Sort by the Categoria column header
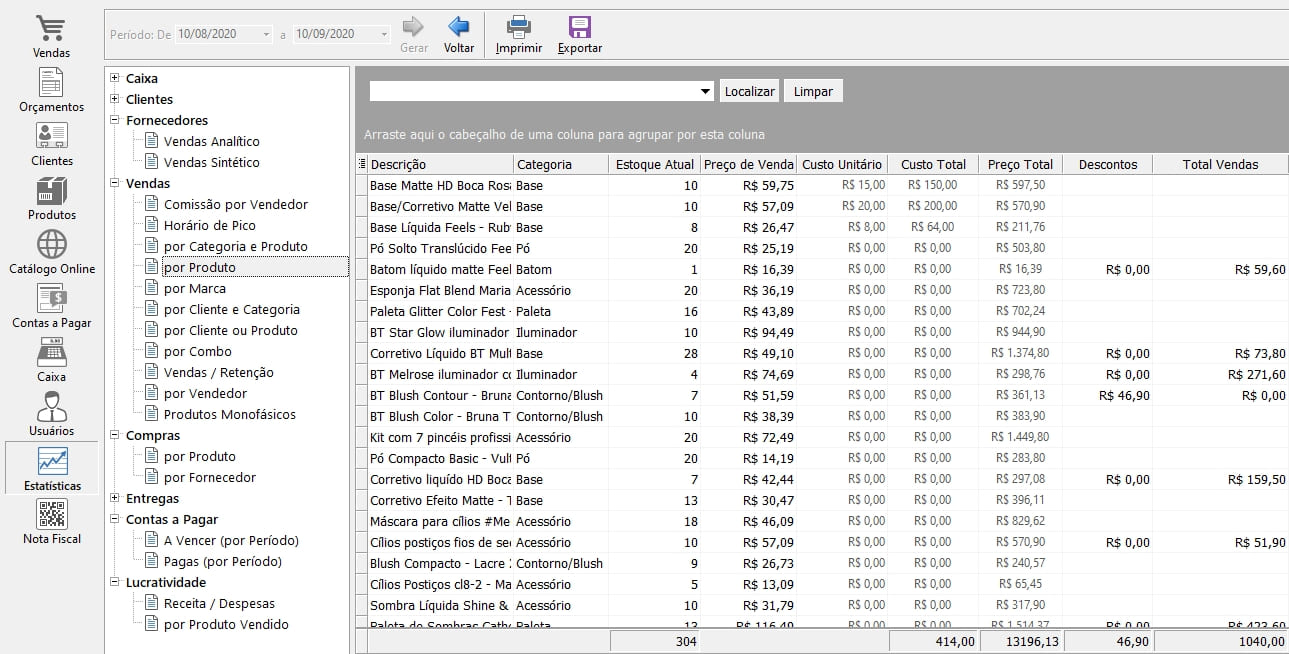The width and height of the screenshot is (1289, 654). click(560, 164)
